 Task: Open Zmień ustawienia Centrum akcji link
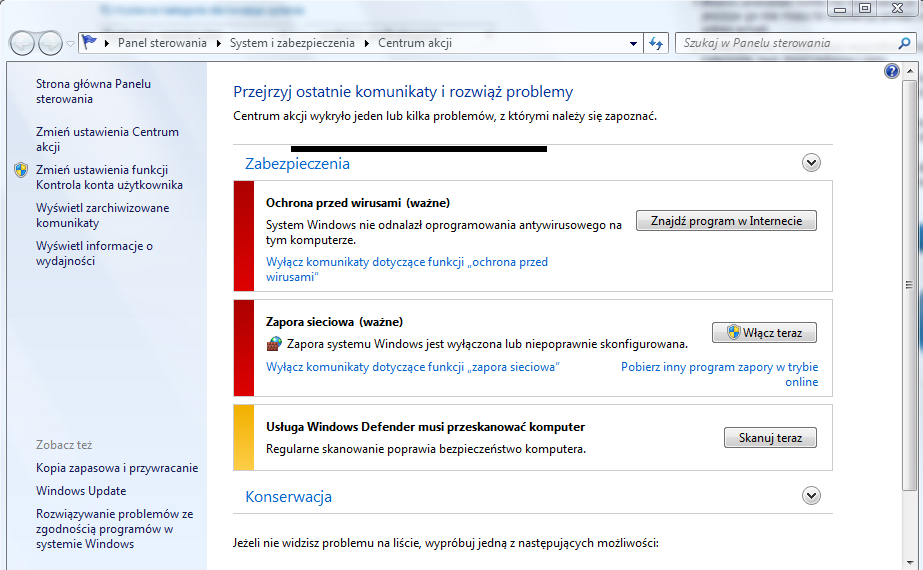point(107,140)
